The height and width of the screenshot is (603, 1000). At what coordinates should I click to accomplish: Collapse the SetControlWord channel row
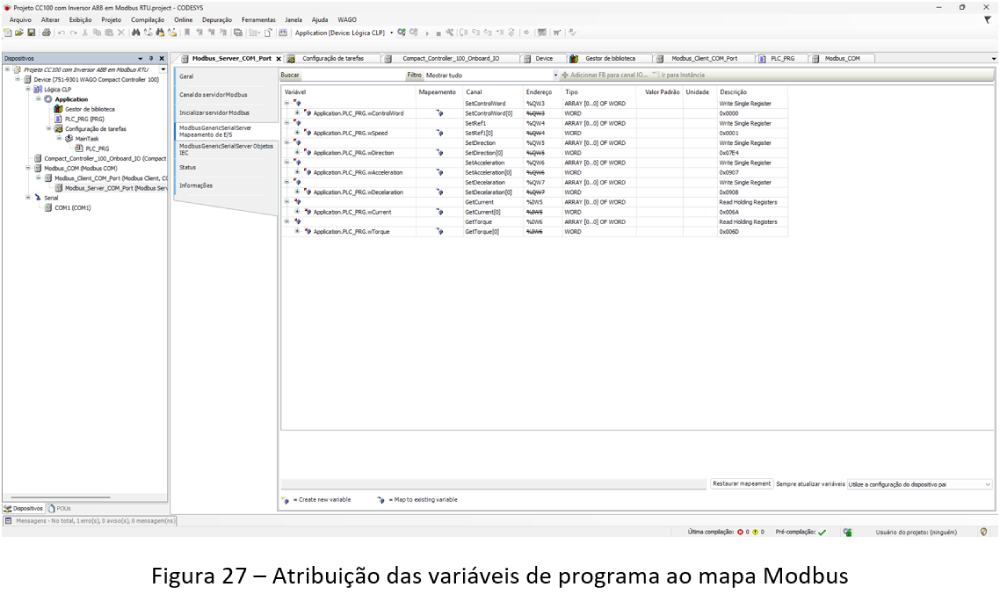286,103
